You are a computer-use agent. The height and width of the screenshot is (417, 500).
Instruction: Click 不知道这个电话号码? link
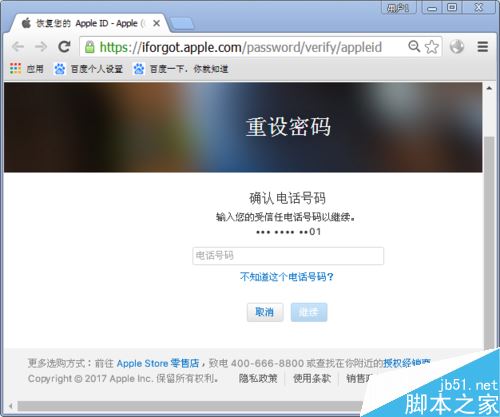pos(287,277)
